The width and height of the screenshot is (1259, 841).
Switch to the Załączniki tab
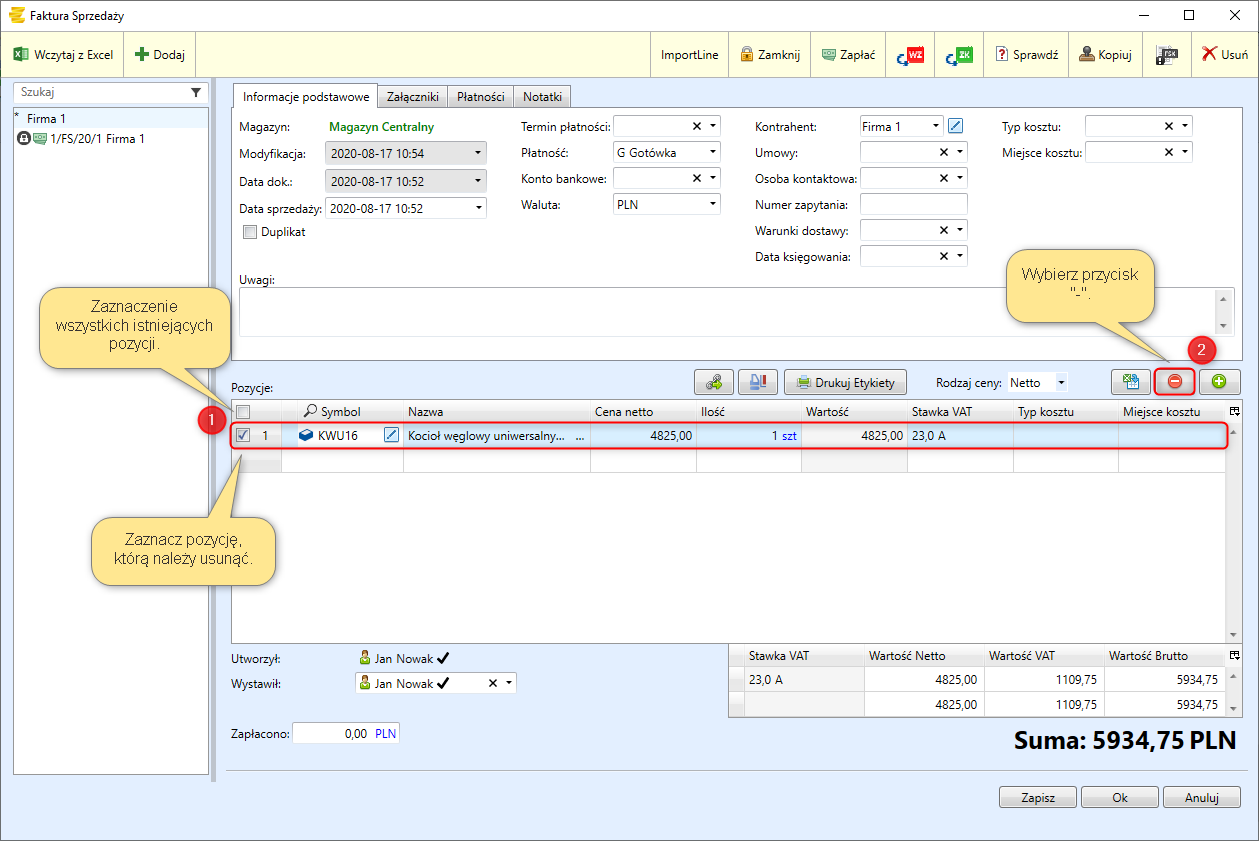coord(413,97)
